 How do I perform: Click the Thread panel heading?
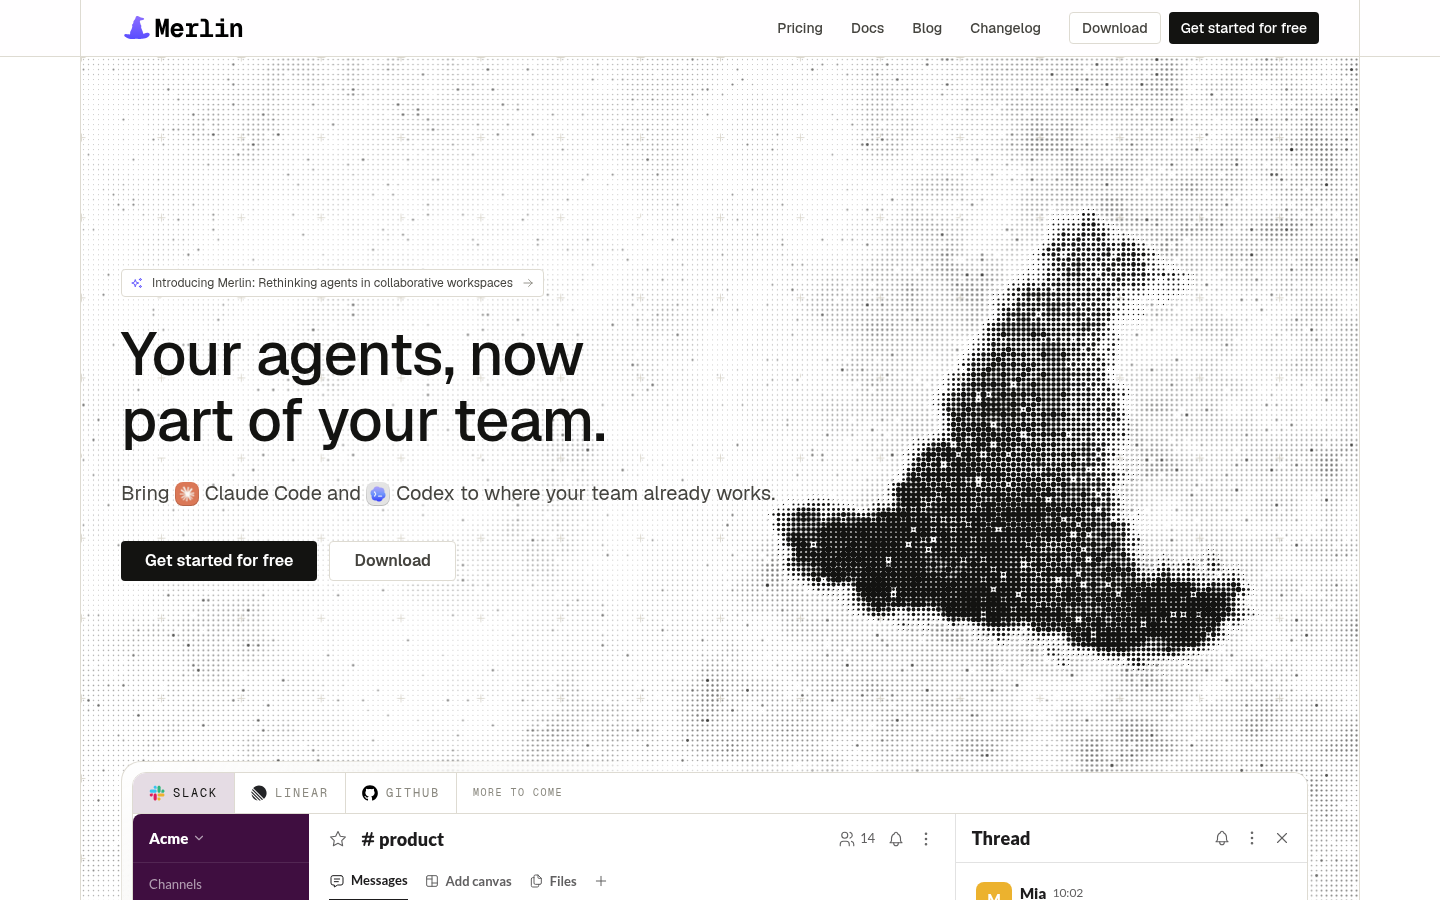coord(1001,838)
